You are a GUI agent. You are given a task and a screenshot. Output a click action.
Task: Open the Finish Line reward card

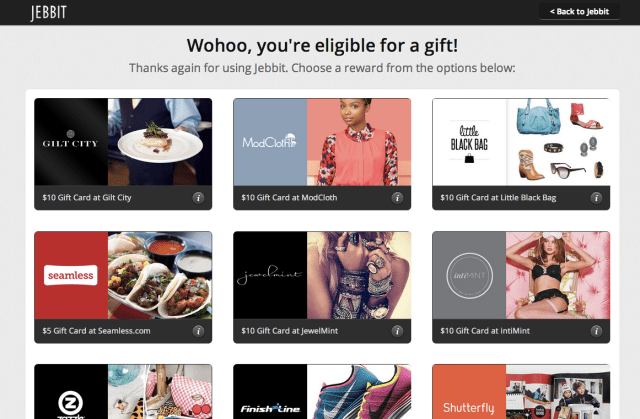click(322, 392)
